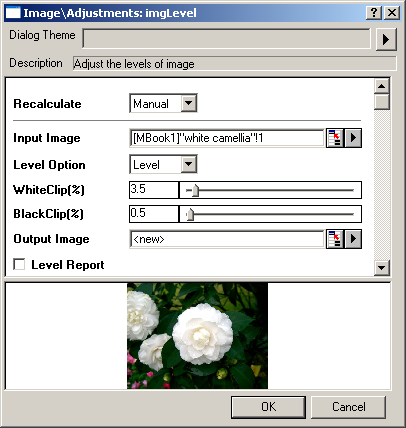Click the WhiteClip(%) label
This screenshot has height=428, width=406.
(x=49, y=190)
